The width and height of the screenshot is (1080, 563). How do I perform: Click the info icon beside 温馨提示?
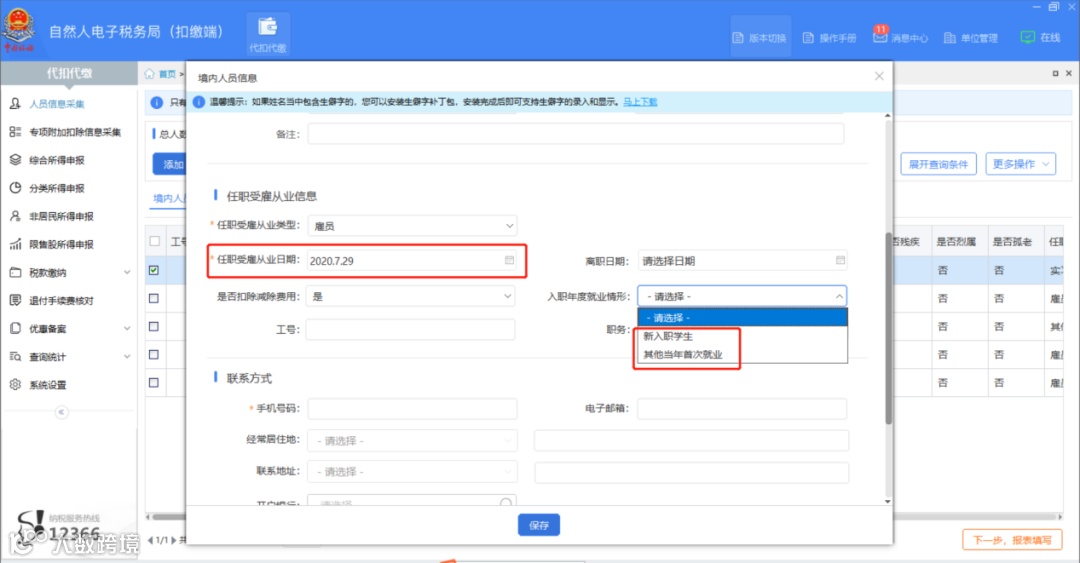click(198, 102)
